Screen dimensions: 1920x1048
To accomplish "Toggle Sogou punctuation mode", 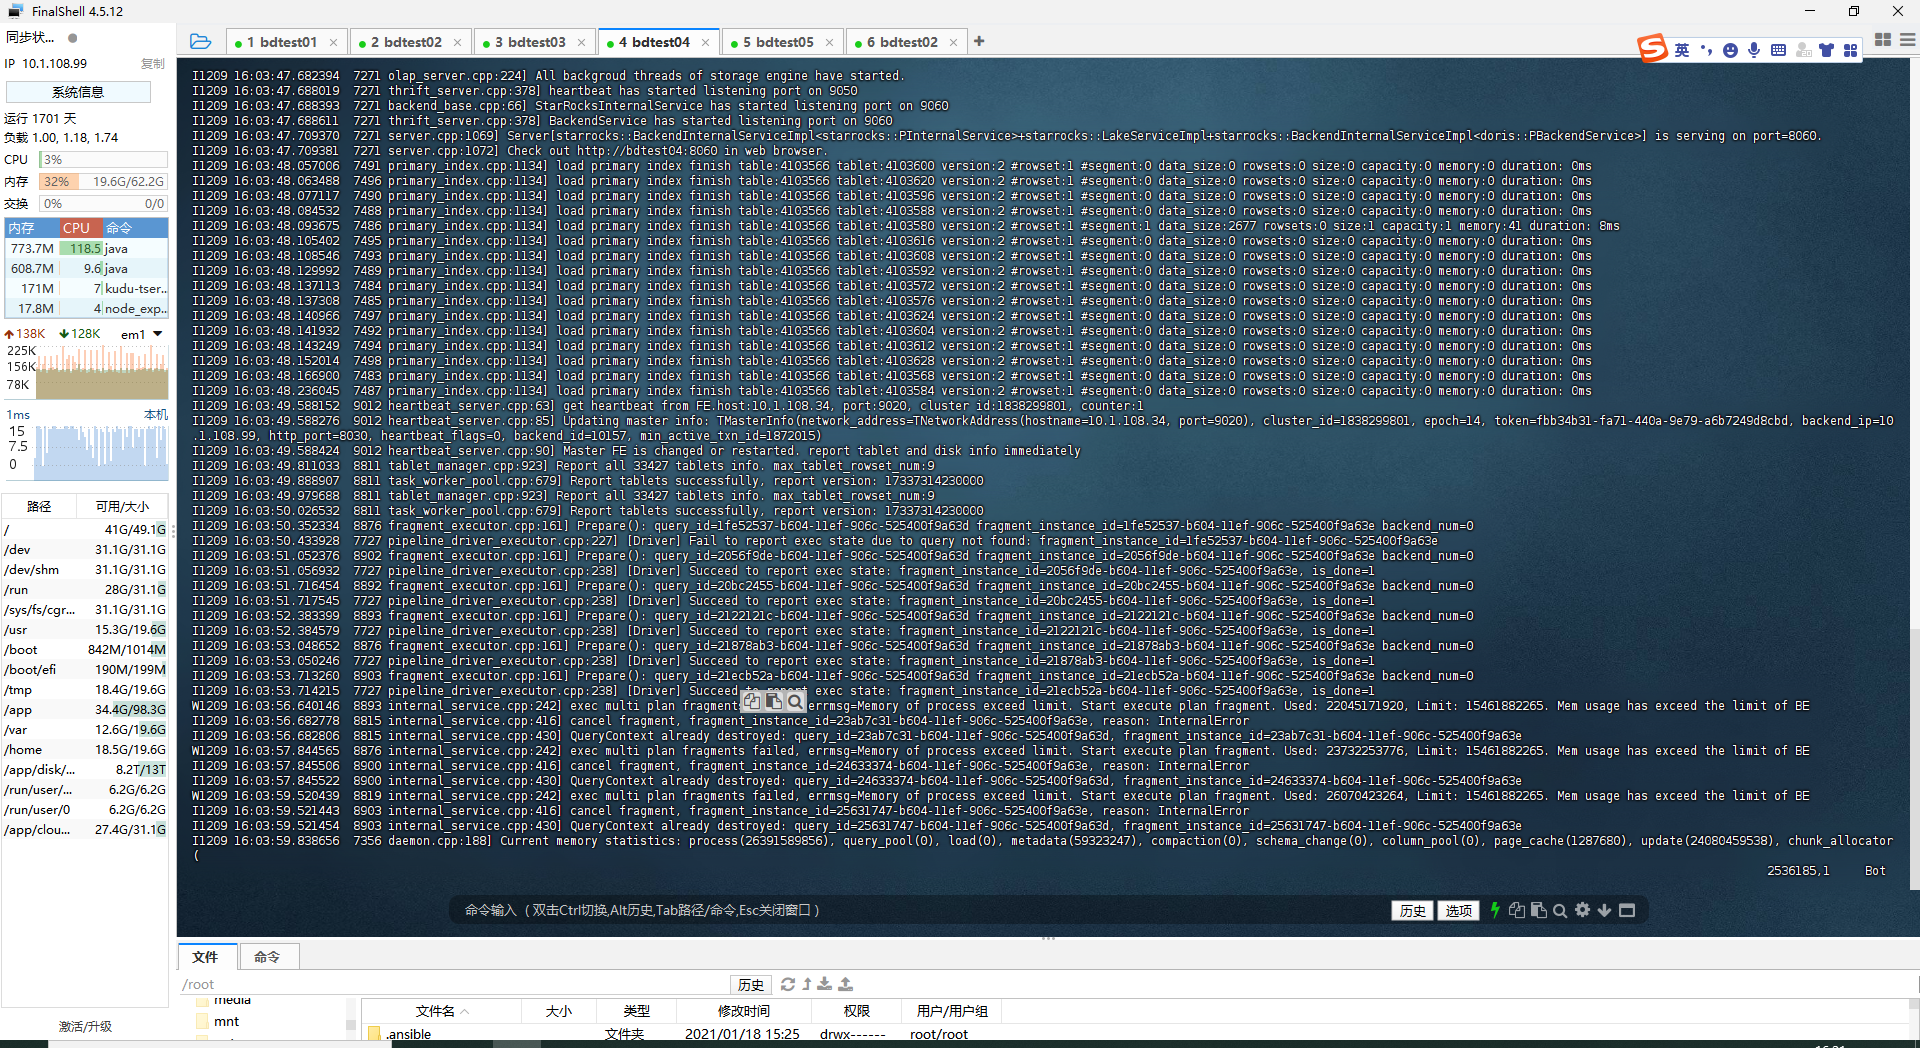I will (1706, 50).
